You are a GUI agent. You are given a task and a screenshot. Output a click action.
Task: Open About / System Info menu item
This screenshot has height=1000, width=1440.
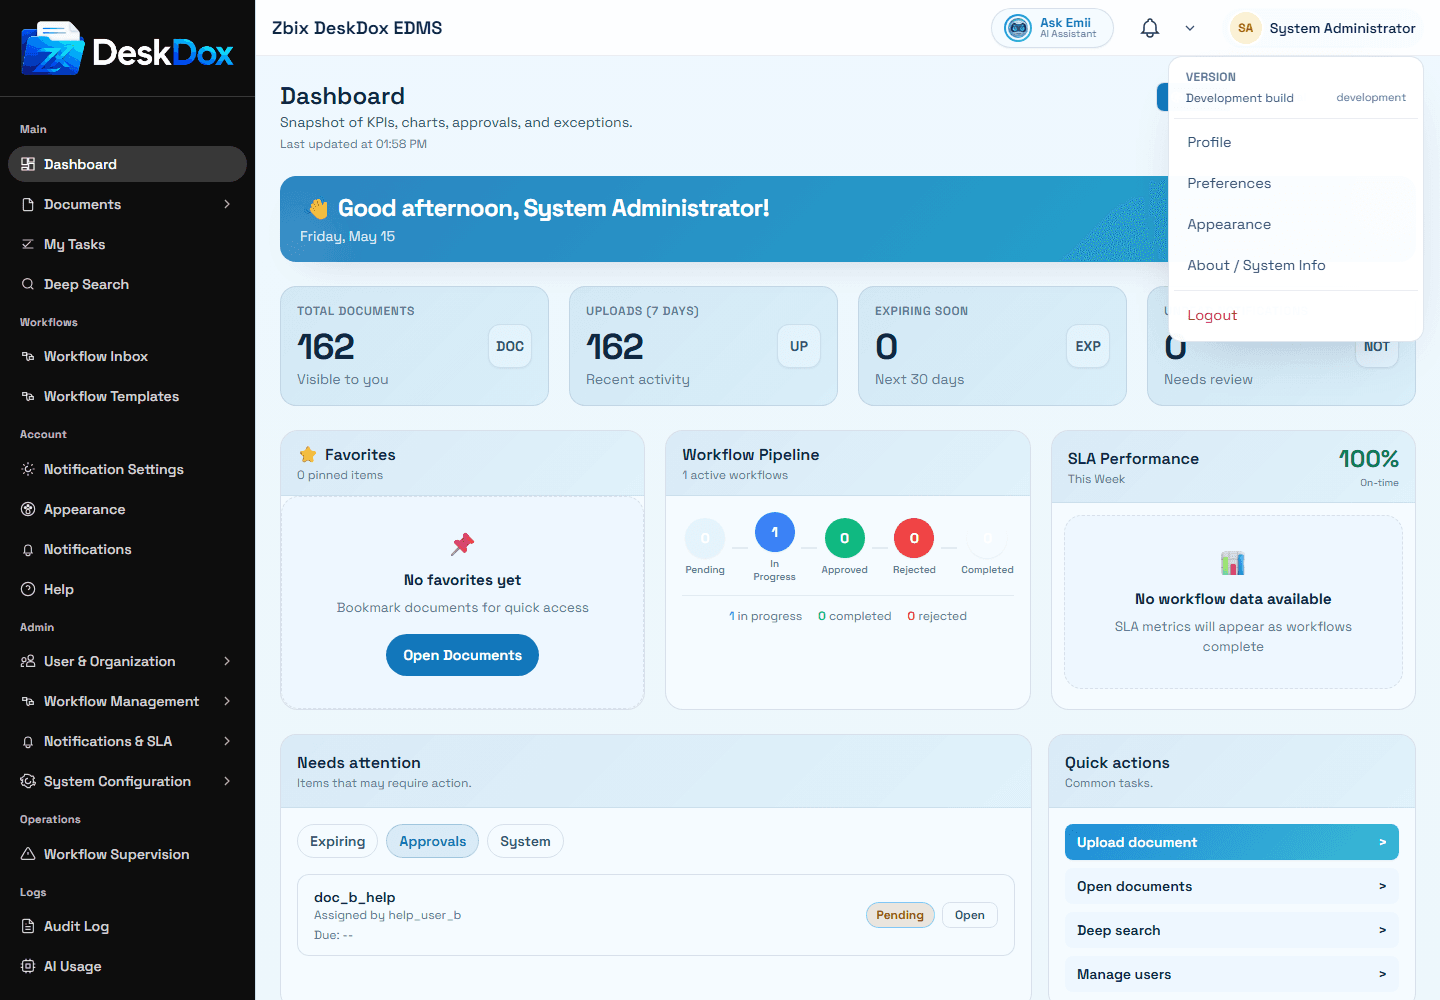1295,265
